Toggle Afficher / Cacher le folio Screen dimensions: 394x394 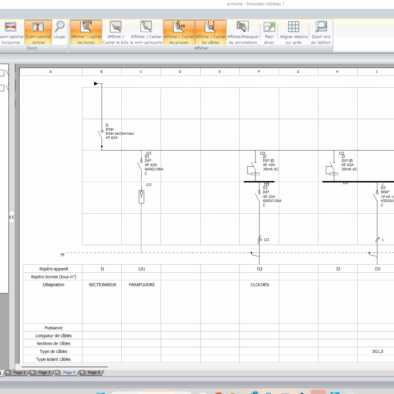pyautogui.click(x=115, y=32)
